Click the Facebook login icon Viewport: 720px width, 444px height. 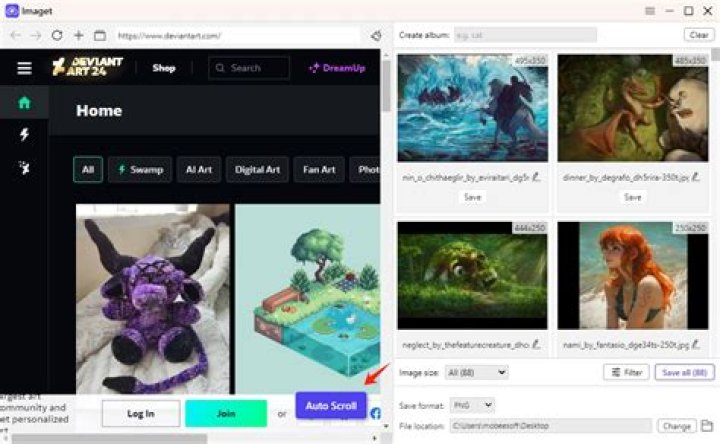click(x=375, y=413)
